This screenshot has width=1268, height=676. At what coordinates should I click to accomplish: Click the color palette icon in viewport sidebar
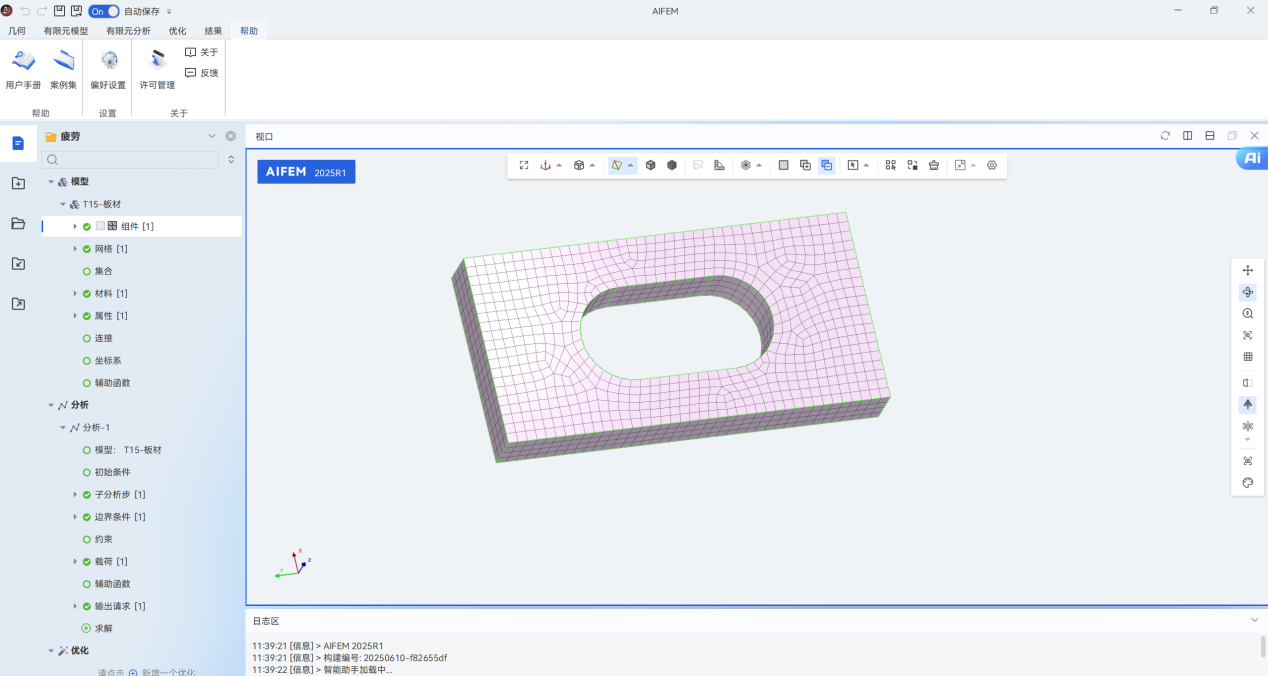1247,483
